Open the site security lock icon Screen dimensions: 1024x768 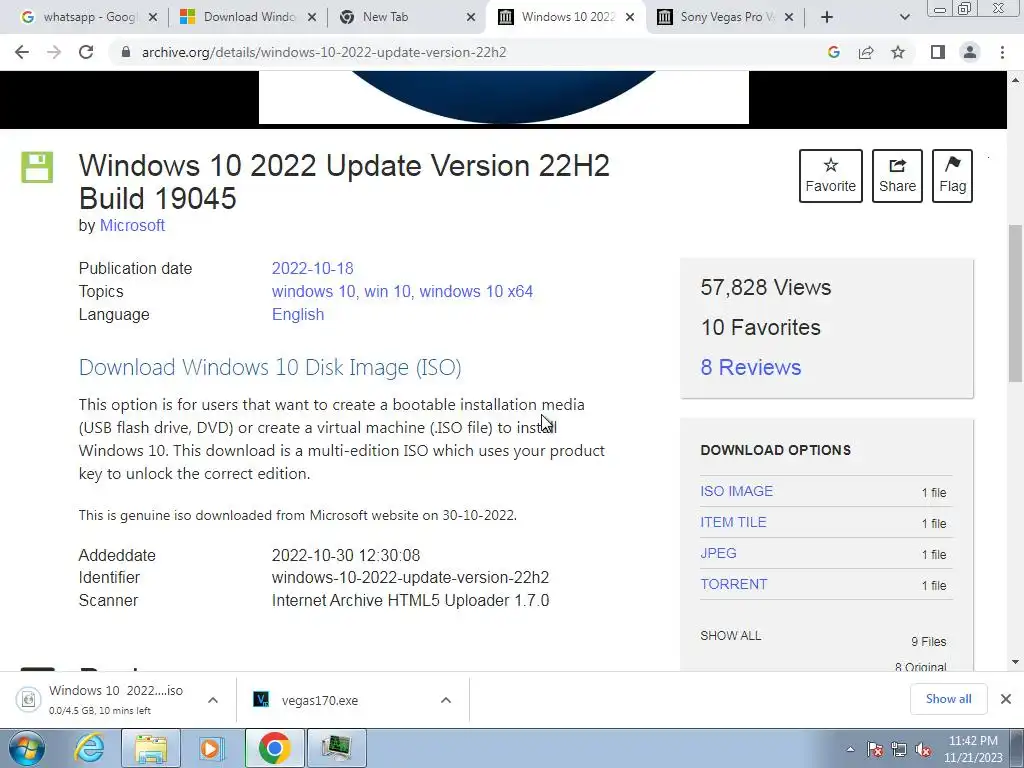[x=126, y=52]
